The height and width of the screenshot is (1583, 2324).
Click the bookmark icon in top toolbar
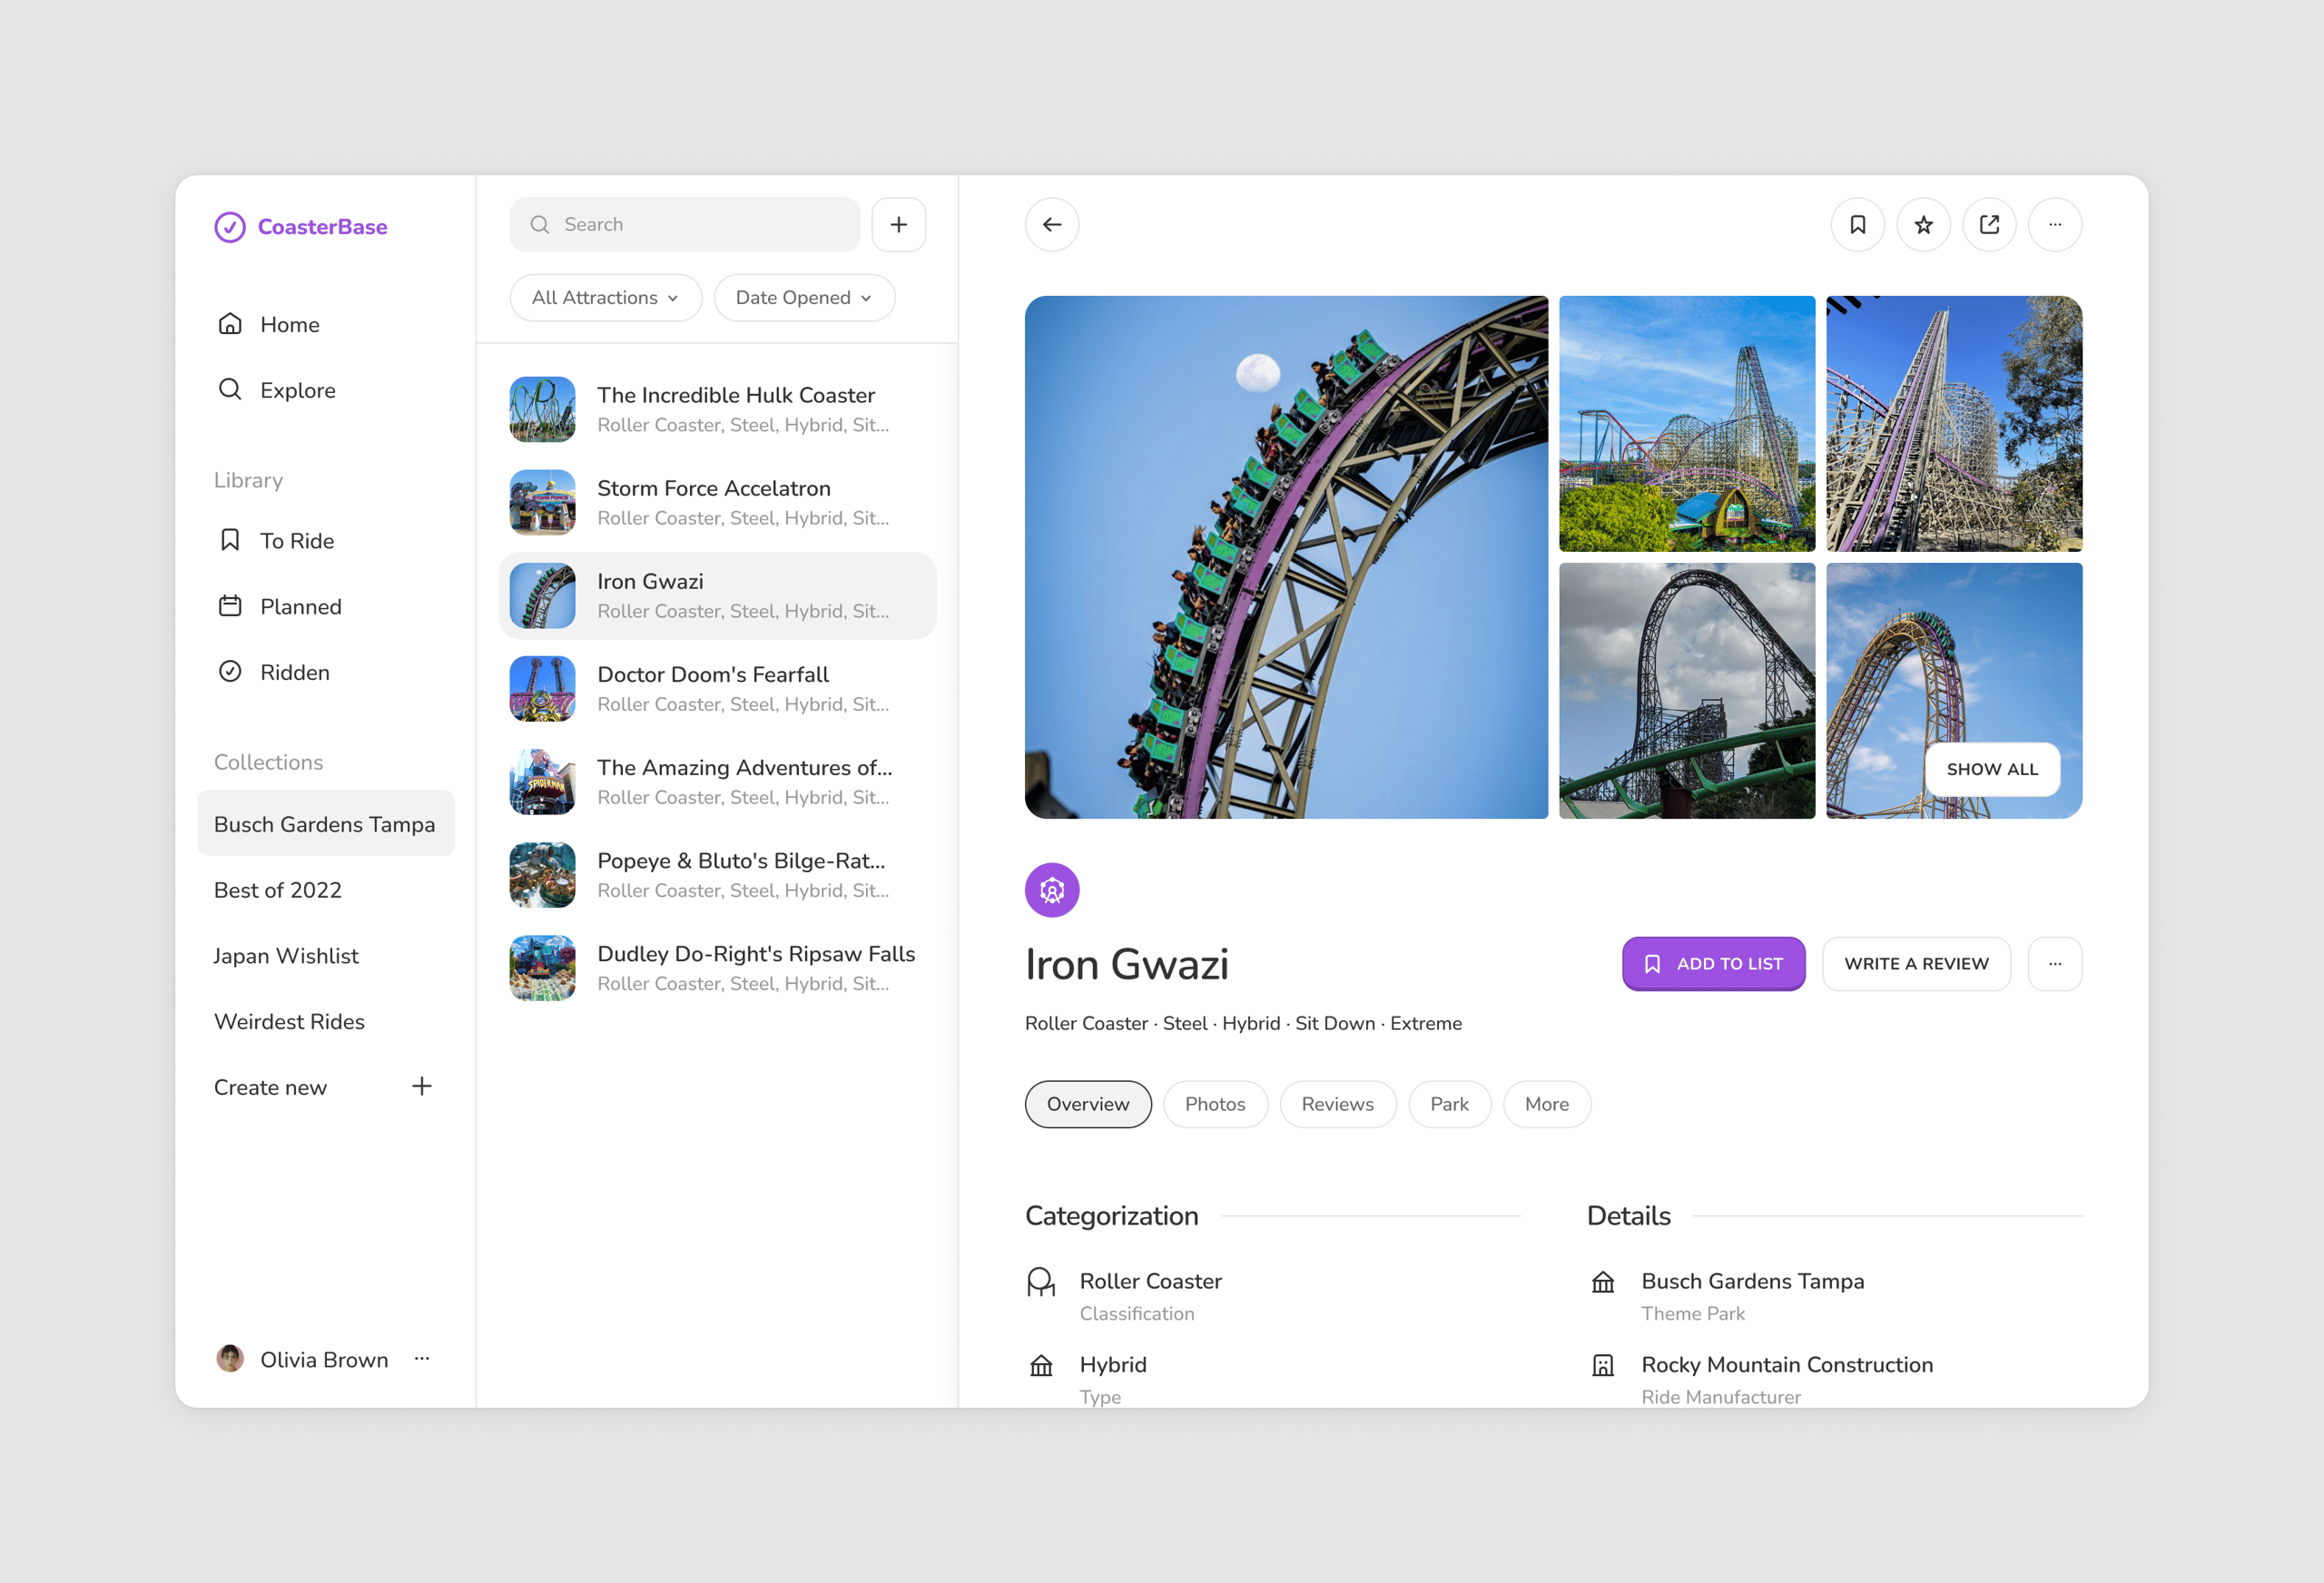(1857, 224)
